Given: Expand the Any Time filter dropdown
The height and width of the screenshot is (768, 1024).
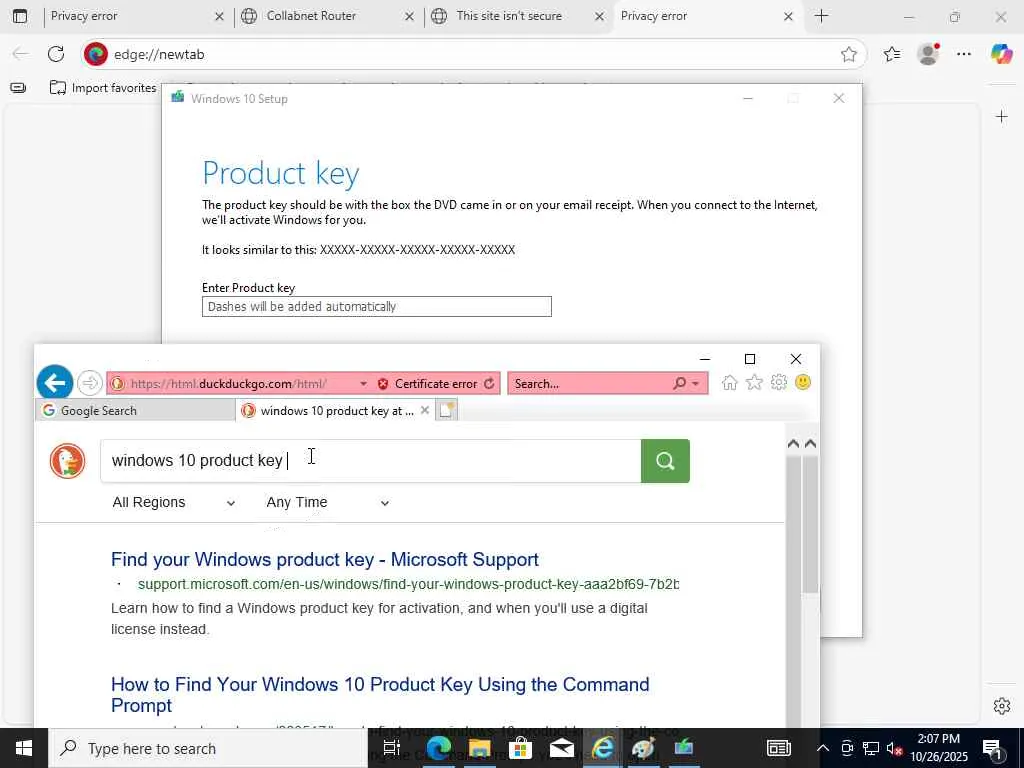Looking at the screenshot, I should click(328, 502).
